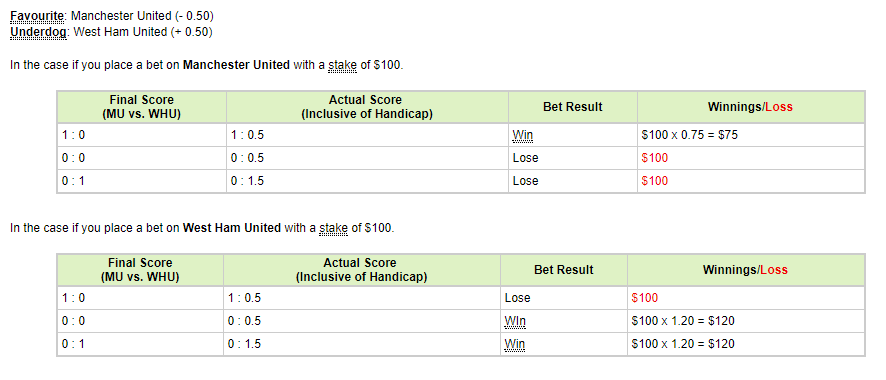Click 'Lose' result in second table

point(518,298)
